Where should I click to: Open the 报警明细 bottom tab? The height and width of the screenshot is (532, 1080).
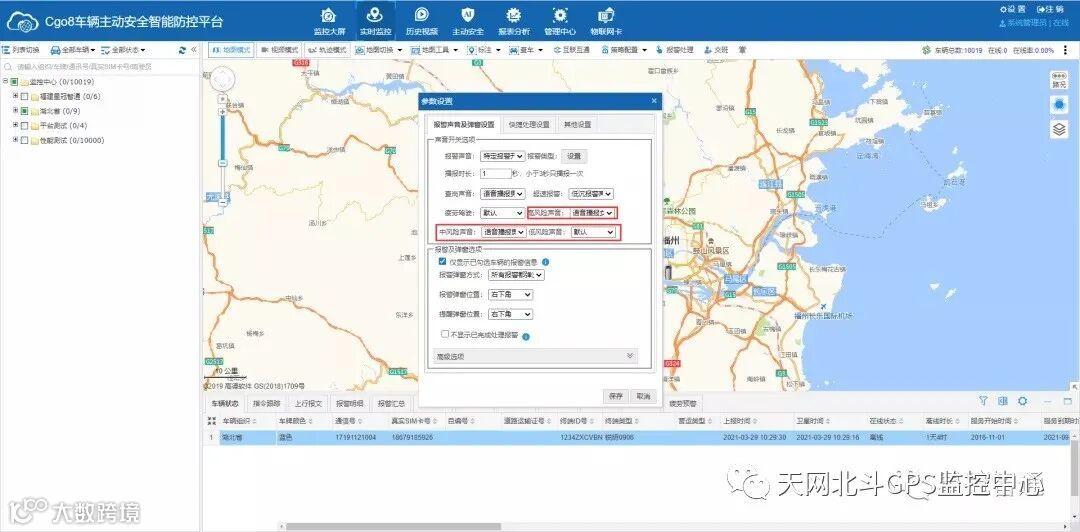349,404
